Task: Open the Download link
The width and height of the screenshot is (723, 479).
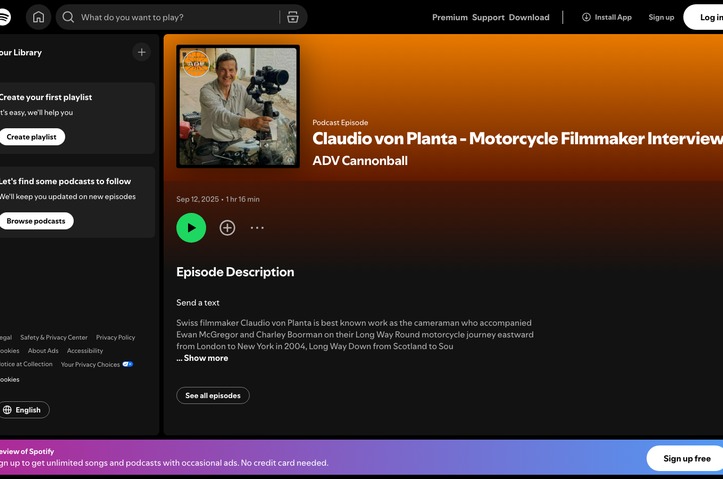Action: tap(529, 17)
